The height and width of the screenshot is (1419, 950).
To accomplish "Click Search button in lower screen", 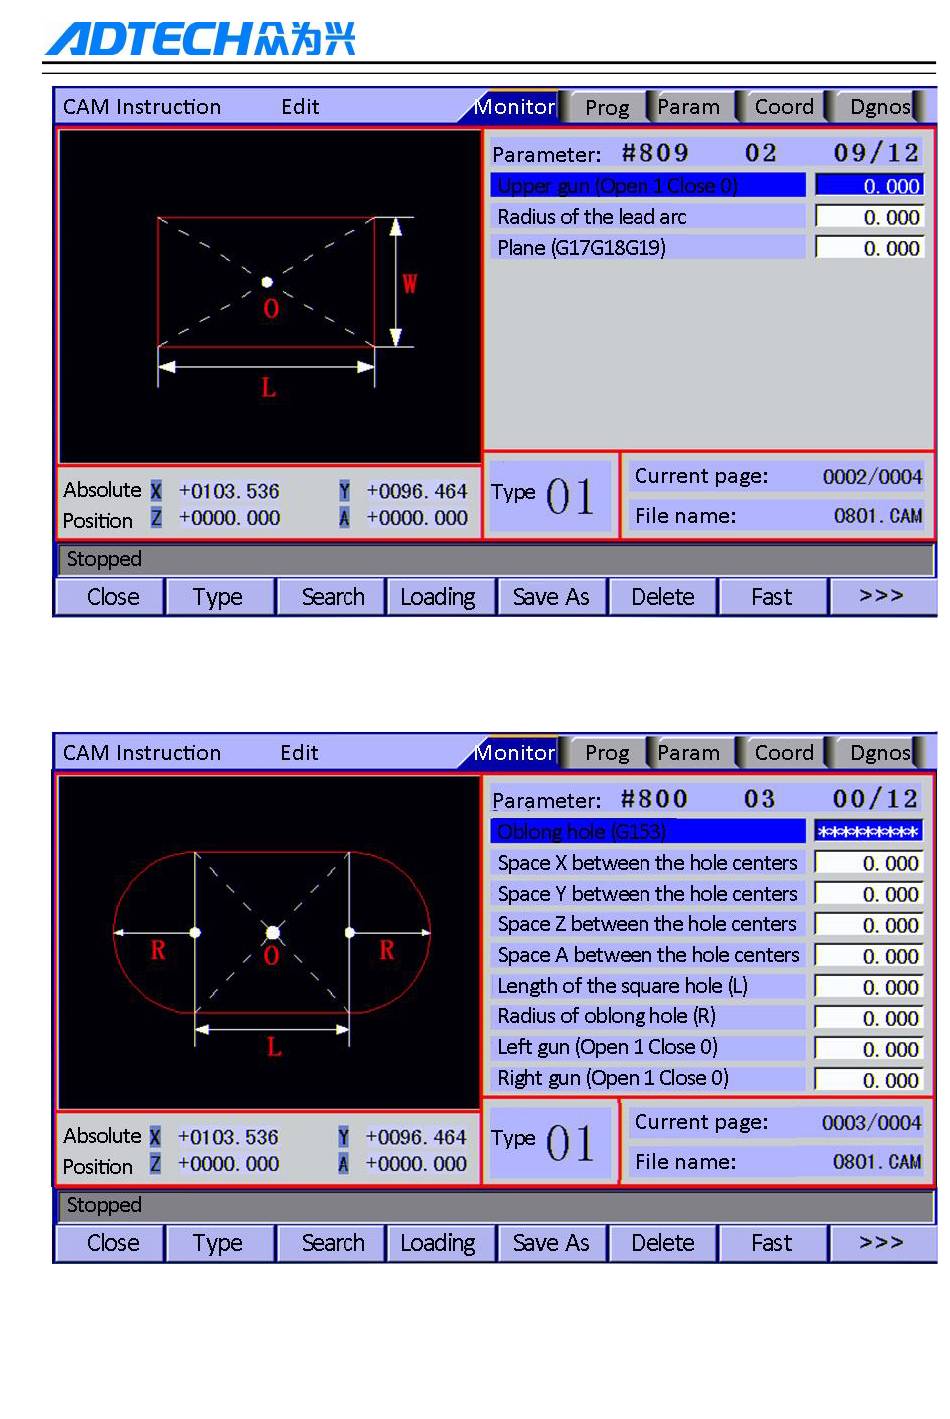I will 332,1243.
